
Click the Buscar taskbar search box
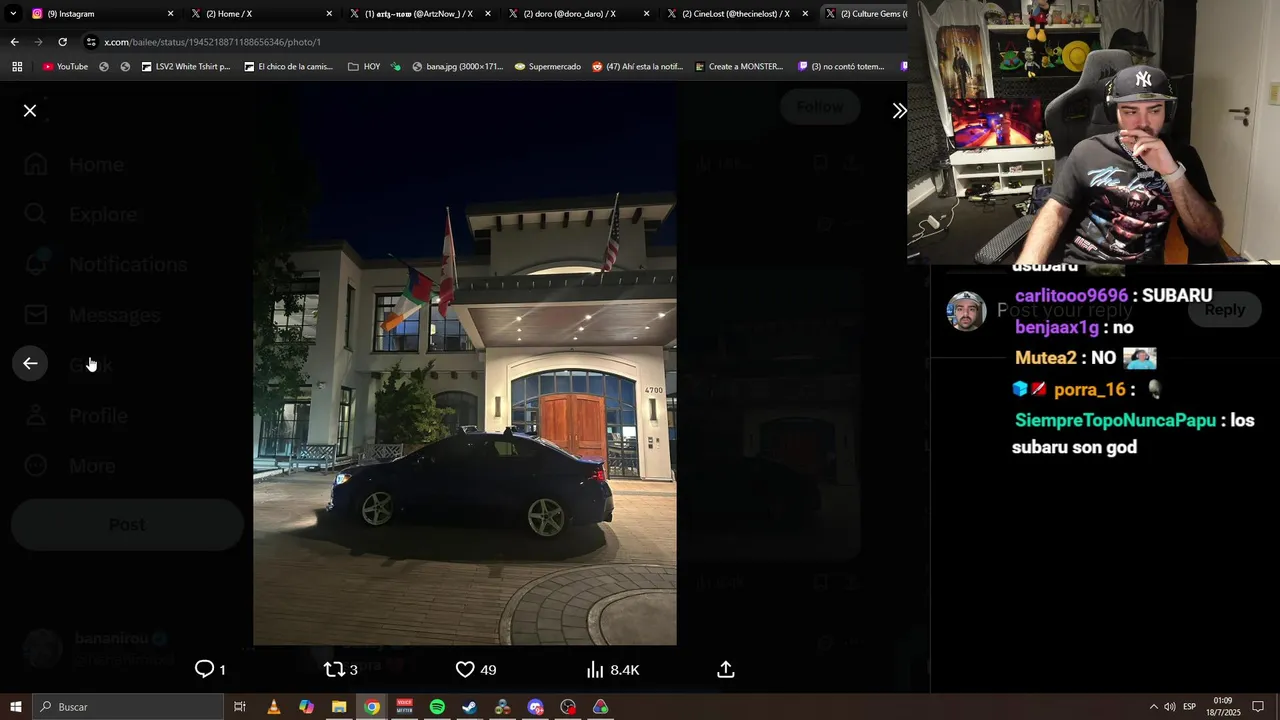(127, 707)
